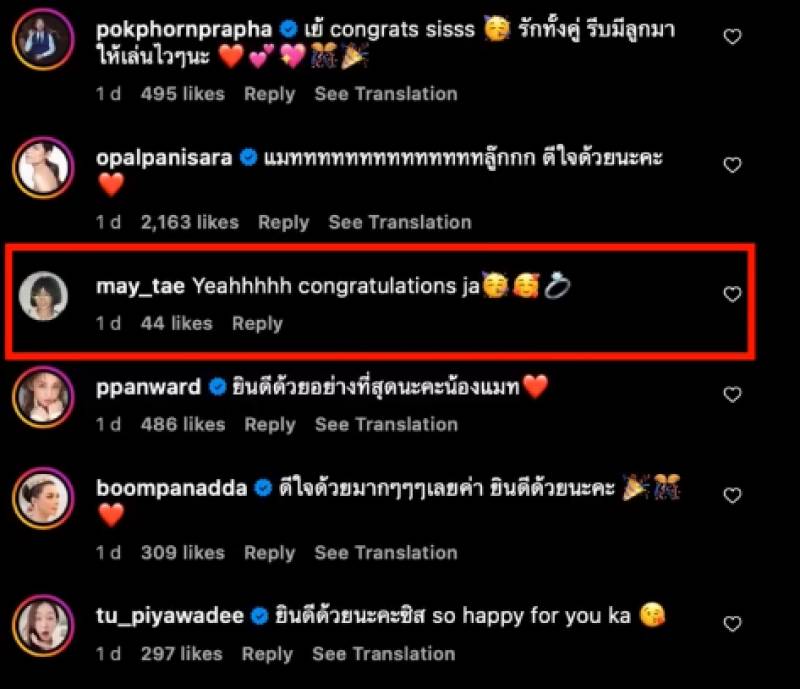Reply to boompanadda's comment
This screenshot has height=689, width=800.
(x=269, y=553)
